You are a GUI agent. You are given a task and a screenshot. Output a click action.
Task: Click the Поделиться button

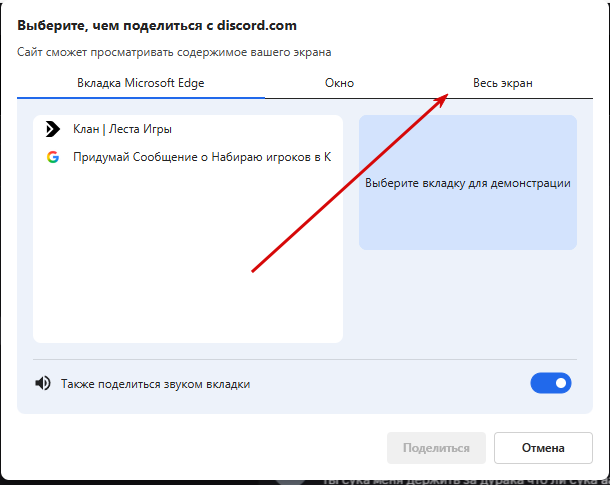click(436, 448)
